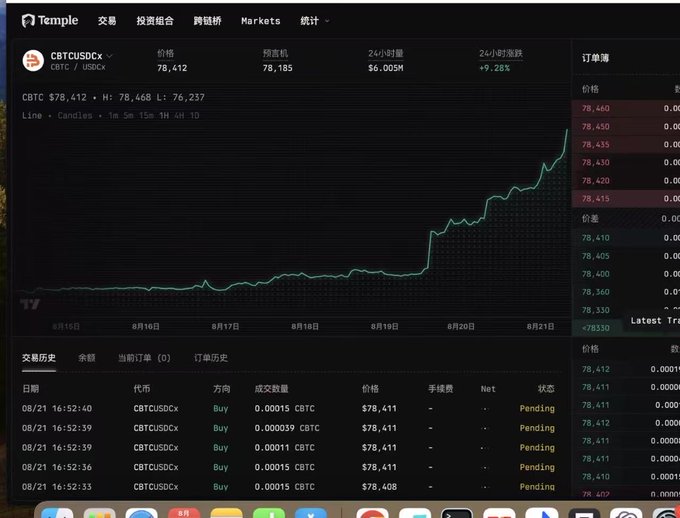This screenshot has width=680, height=518.
Task: Select ask price 78,420 in order book
Action: [x=595, y=180]
